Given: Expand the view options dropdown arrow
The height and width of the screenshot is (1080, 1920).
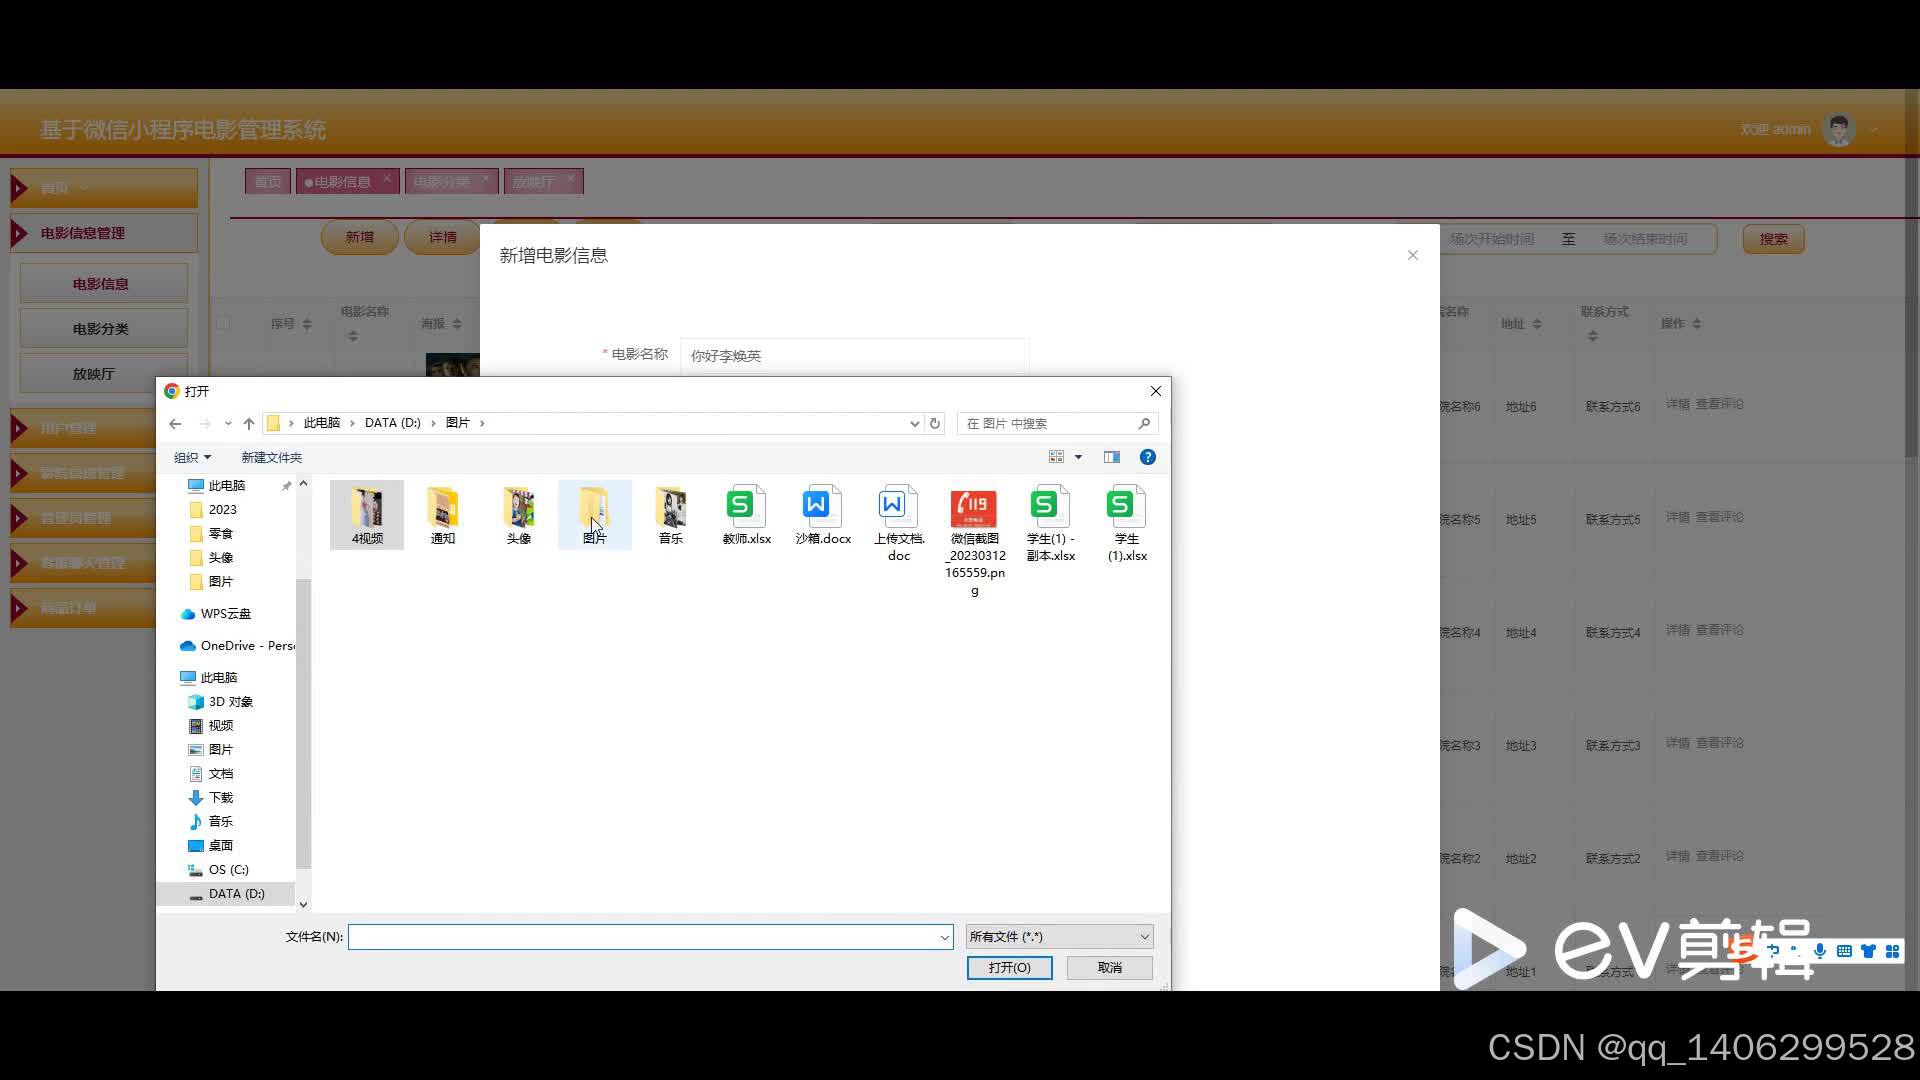Looking at the screenshot, I should pyautogui.click(x=1078, y=457).
